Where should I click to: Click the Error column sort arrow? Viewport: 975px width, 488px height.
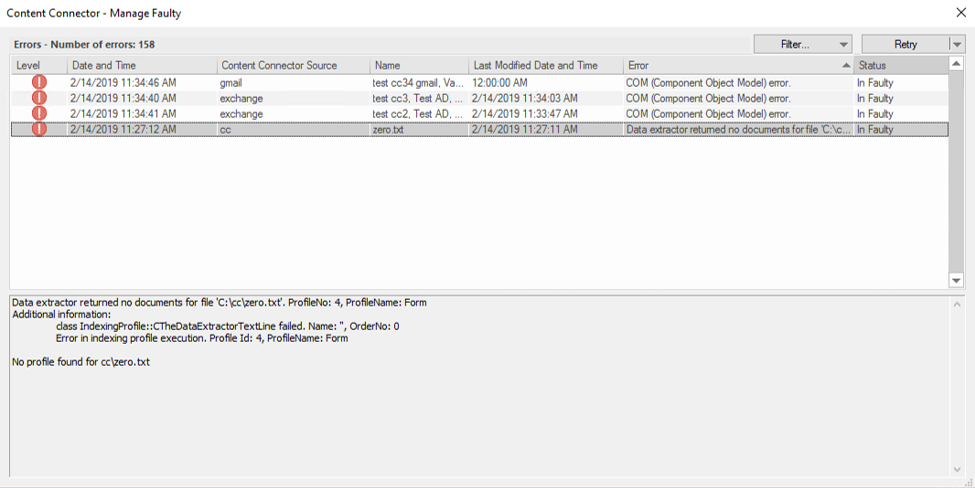coord(846,66)
